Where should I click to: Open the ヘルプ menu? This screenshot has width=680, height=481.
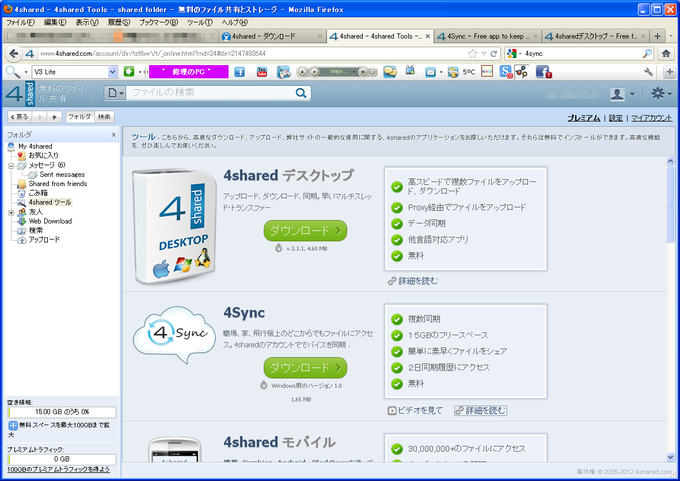pos(235,22)
